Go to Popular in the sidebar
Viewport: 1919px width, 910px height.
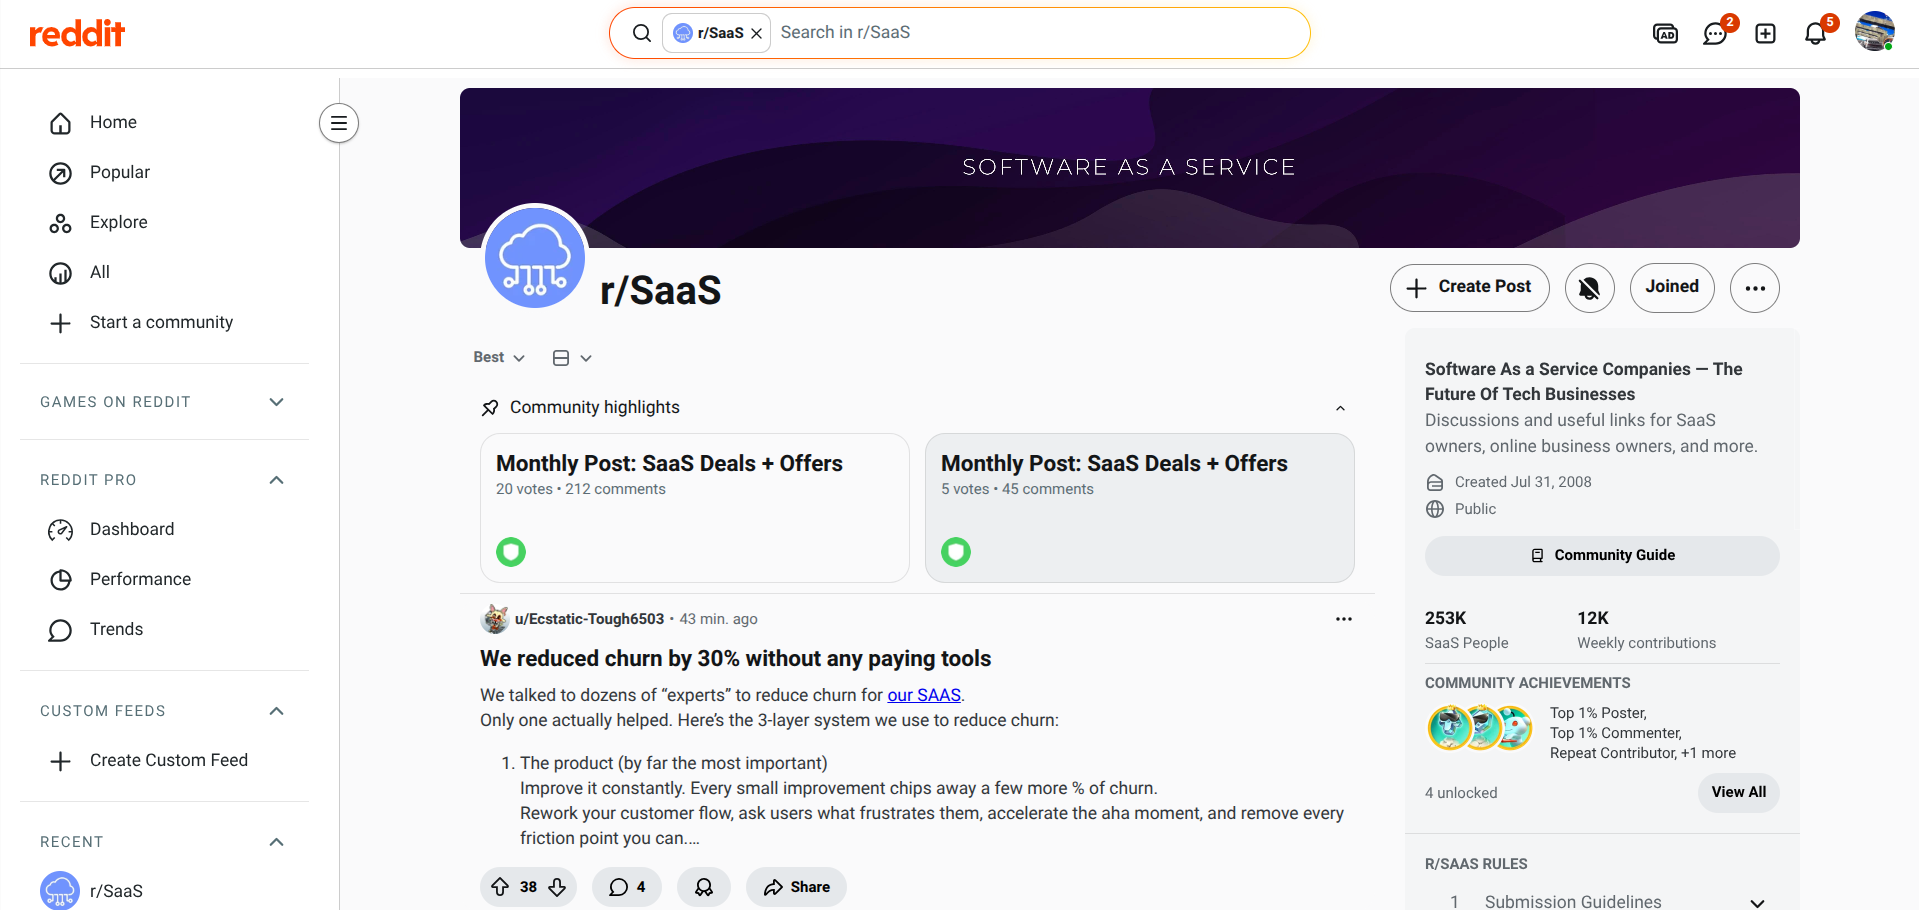pos(119,172)
